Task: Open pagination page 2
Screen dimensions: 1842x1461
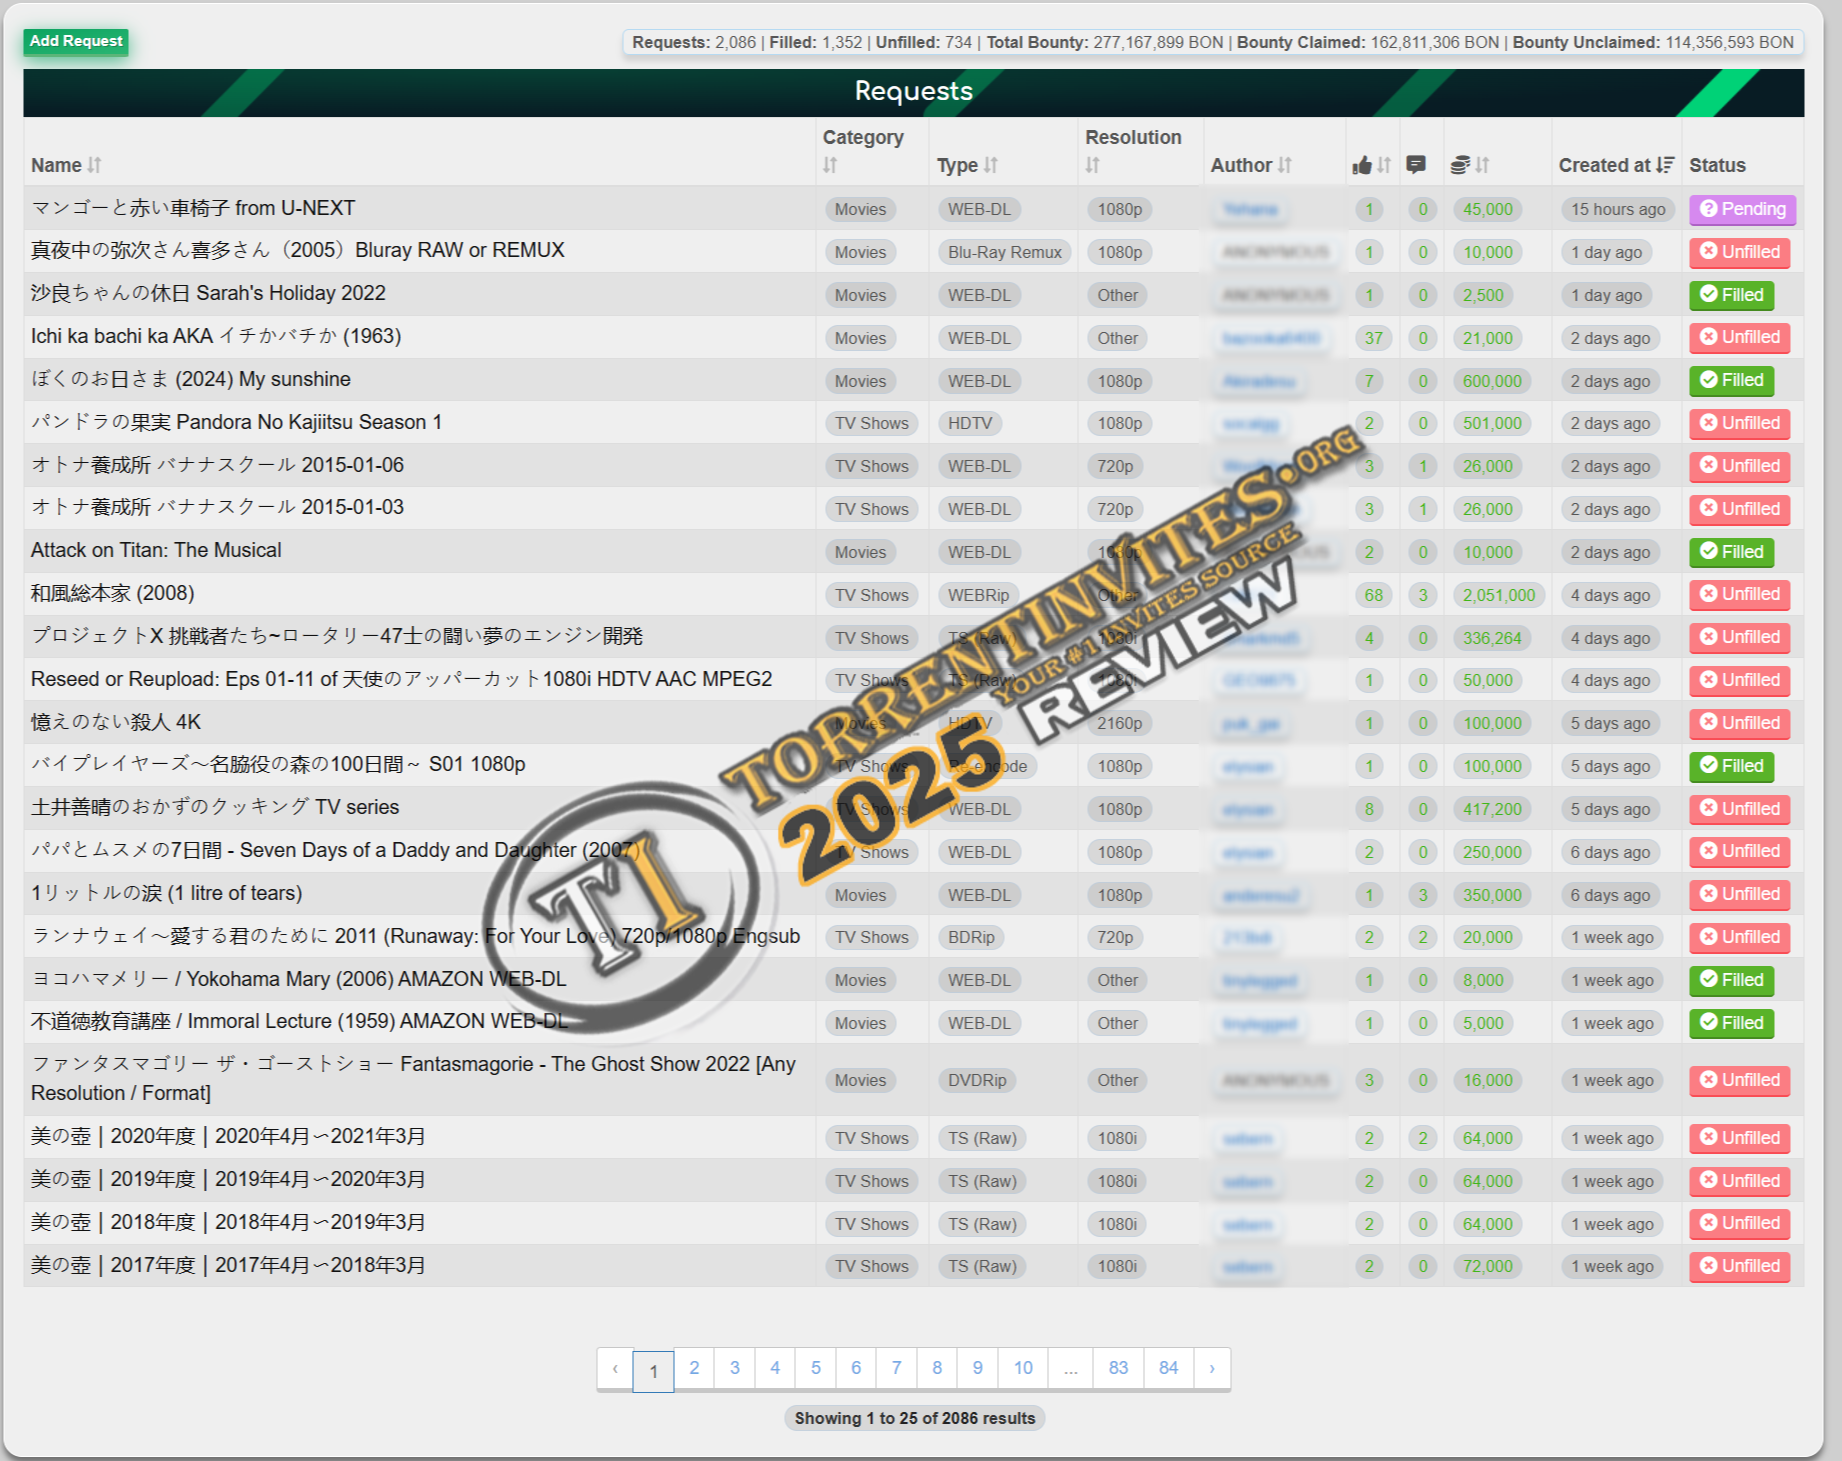Action: (694, 1368)
